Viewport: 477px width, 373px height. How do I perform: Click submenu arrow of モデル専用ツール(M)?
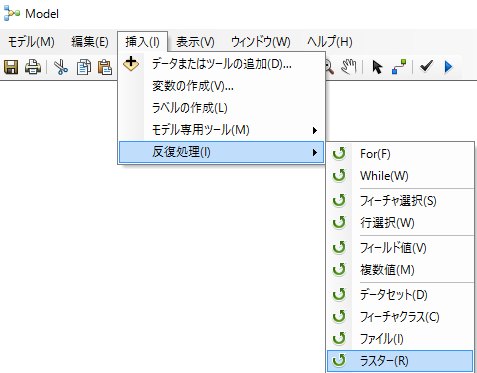tap(315, 130)
